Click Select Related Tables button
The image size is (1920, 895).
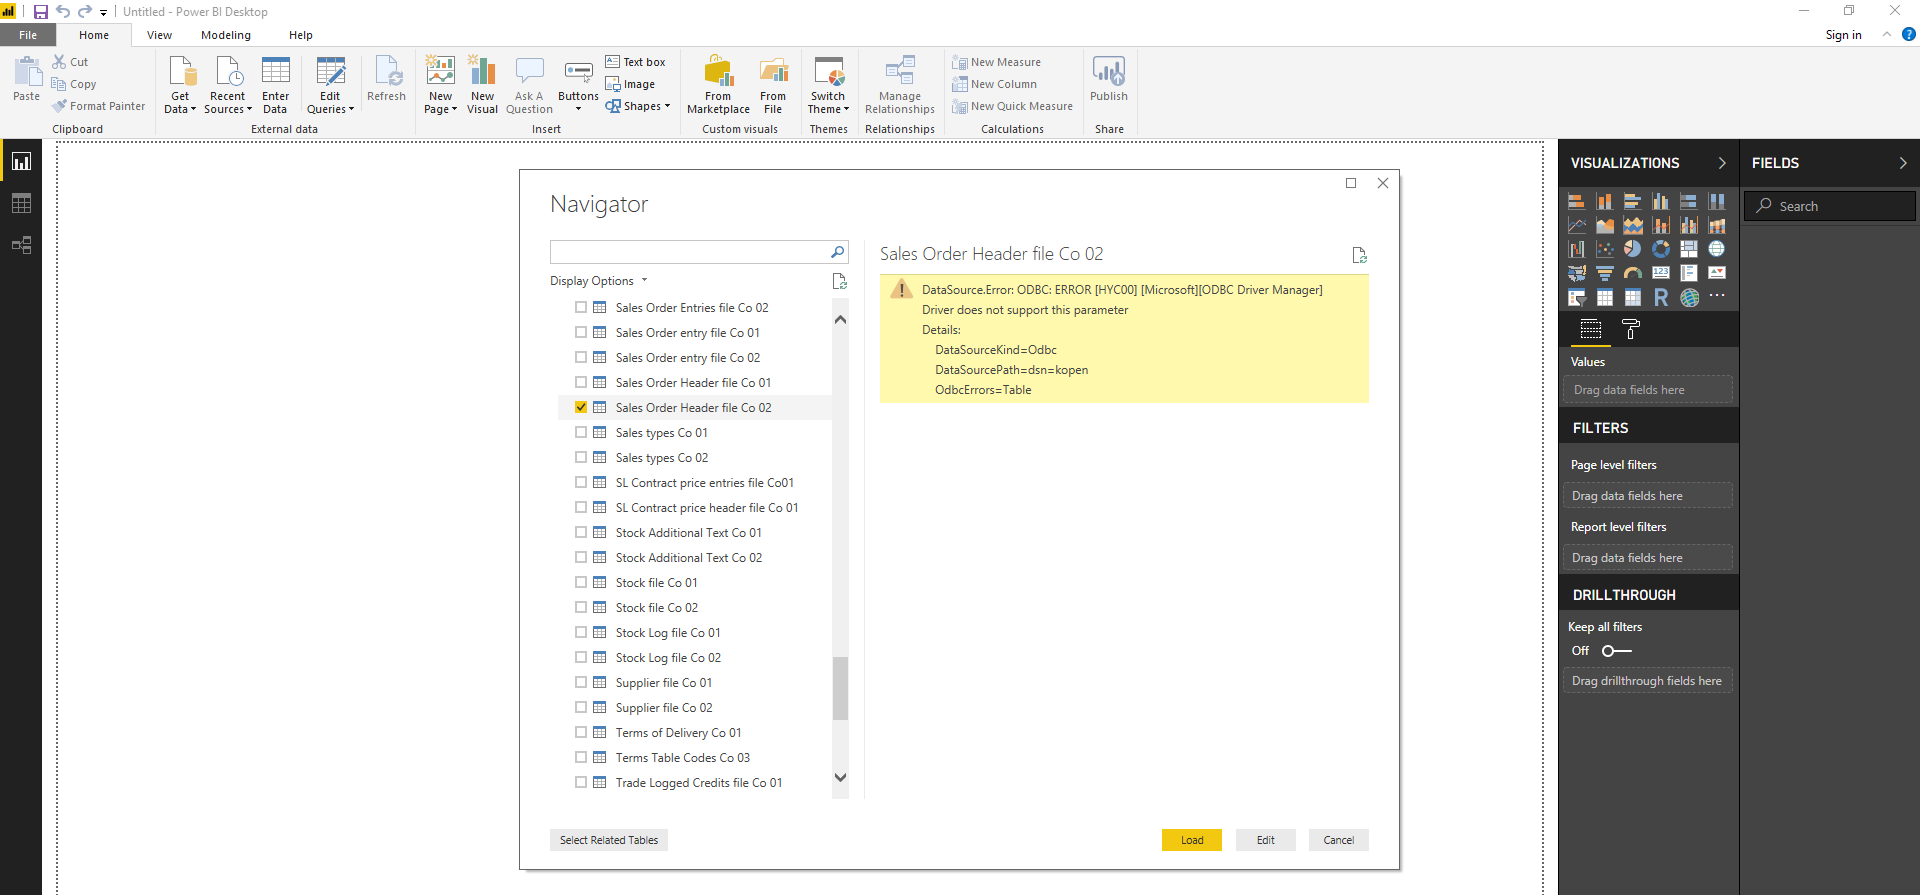point(609,840)
